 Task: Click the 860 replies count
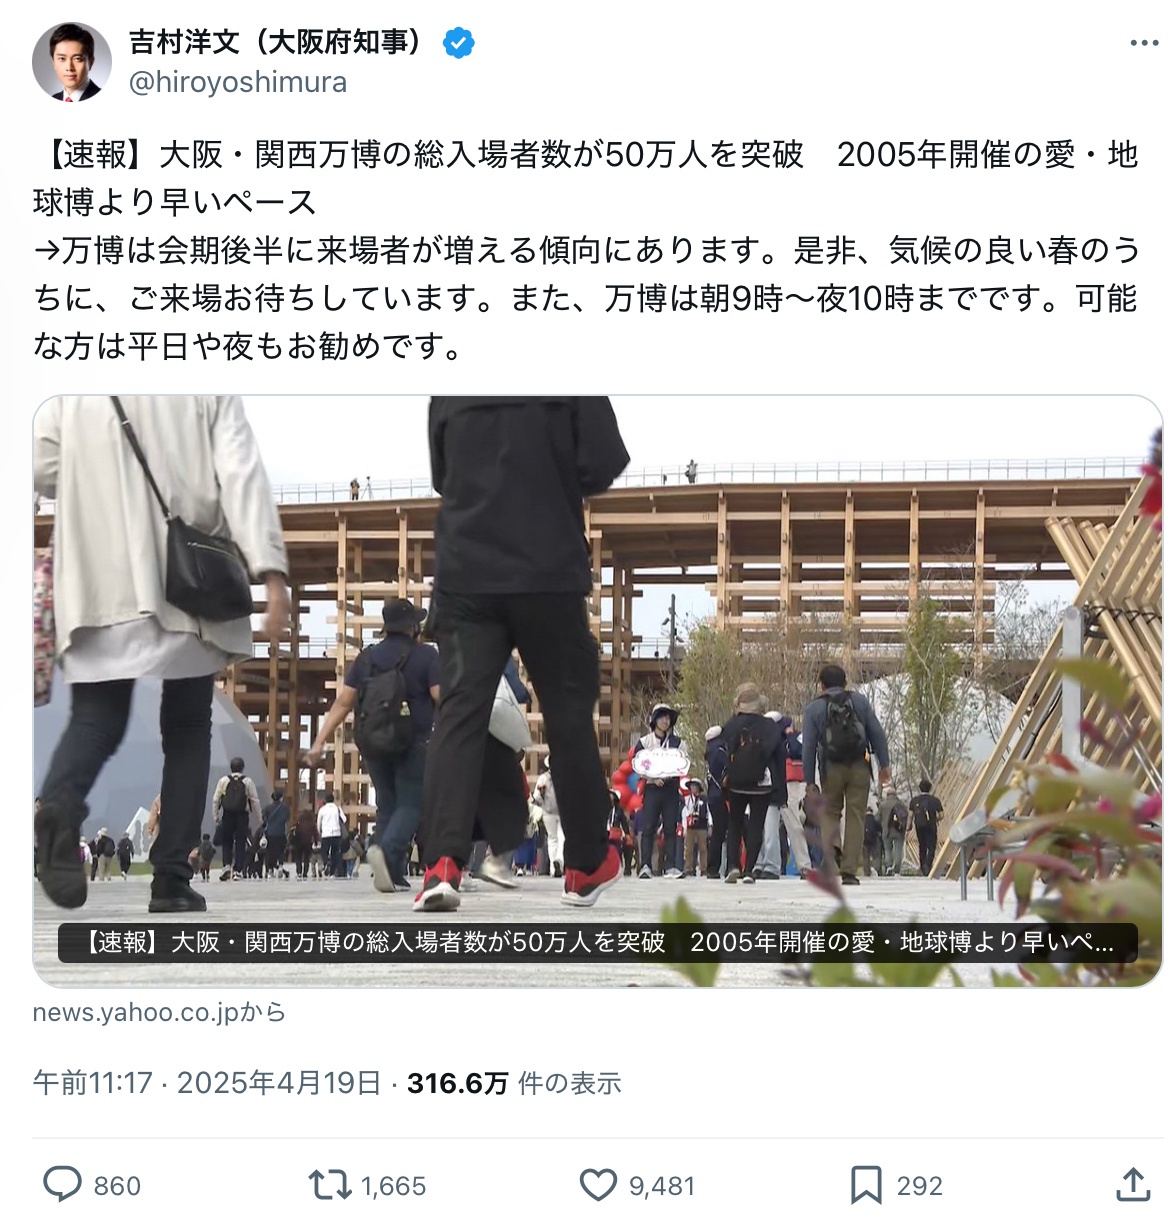coord(117,1186)
